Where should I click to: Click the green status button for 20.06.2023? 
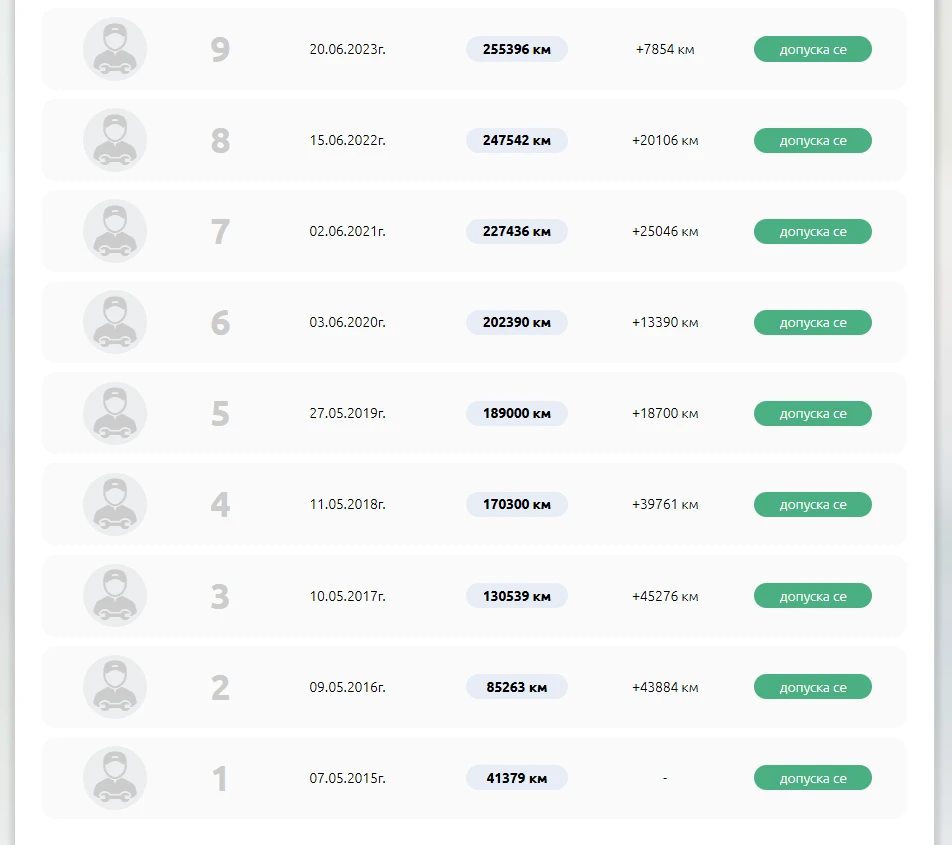pos(812,49)
